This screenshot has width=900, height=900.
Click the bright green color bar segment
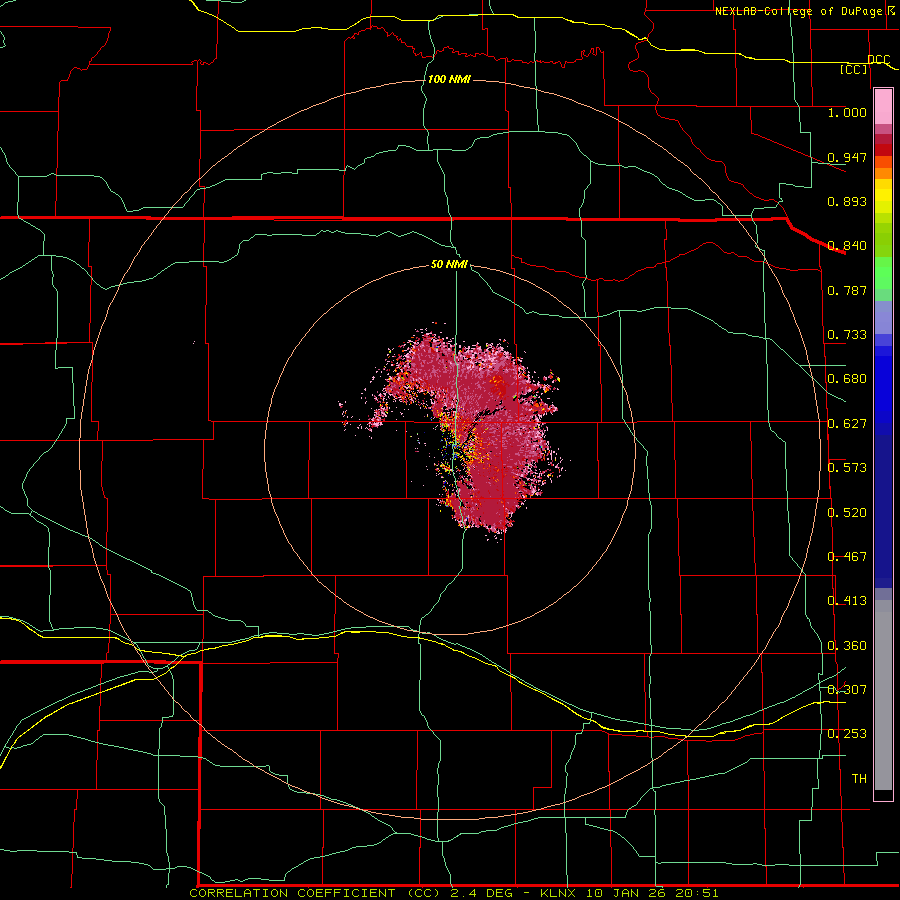[x=883, y=272]
